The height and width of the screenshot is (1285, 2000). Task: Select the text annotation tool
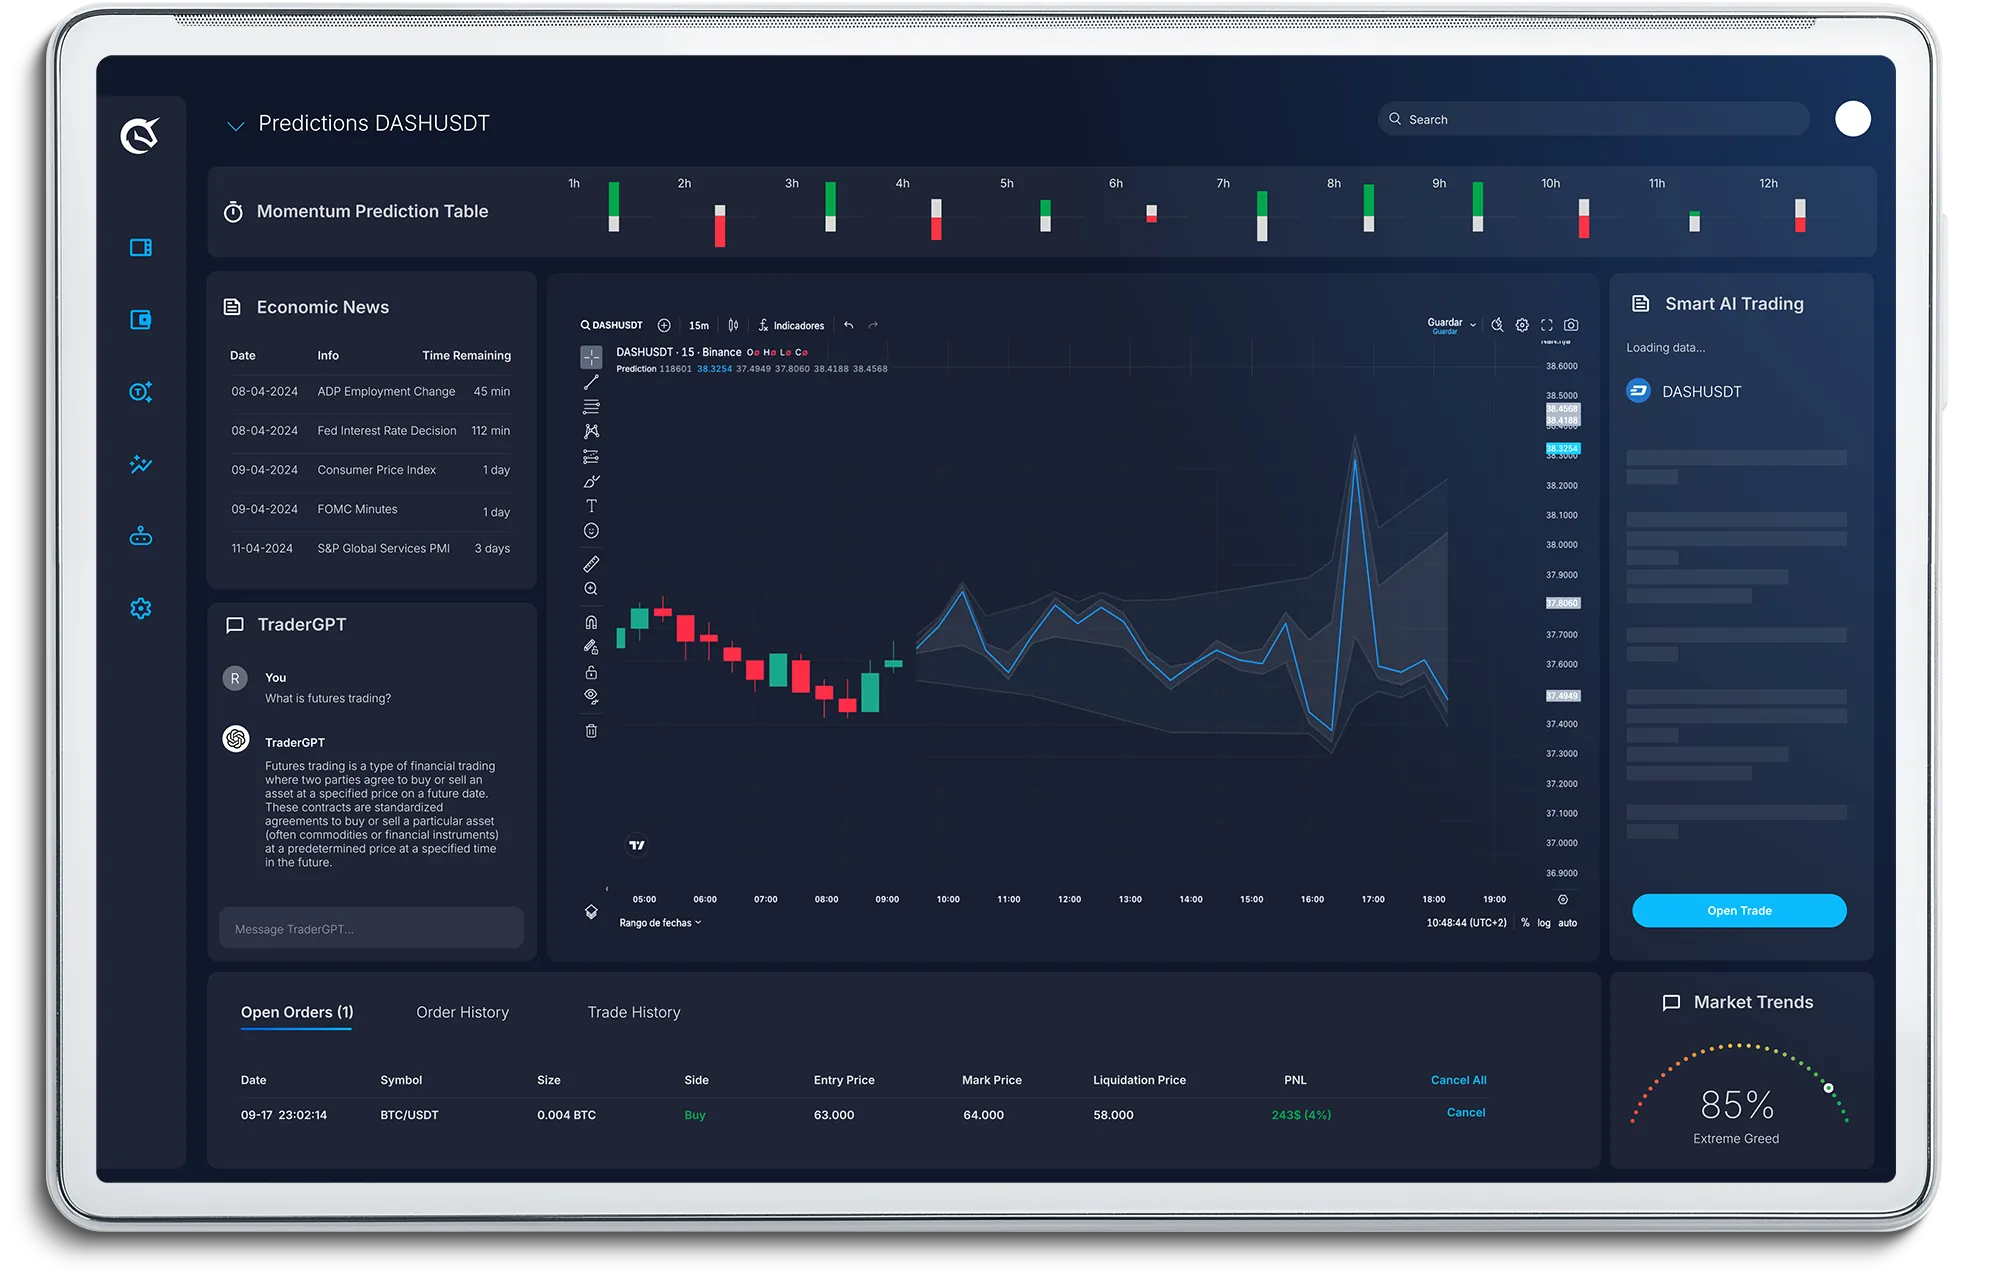[x=591, y=506]
